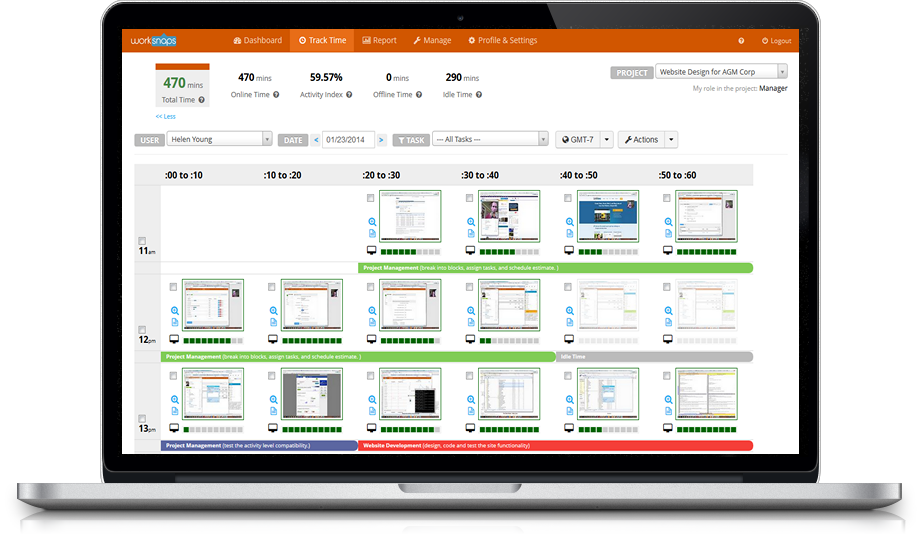The image size is (919, 534).
Task: Check the 12pm :20 to :30 screenshot checkbox
Action: tap(371, 287)
